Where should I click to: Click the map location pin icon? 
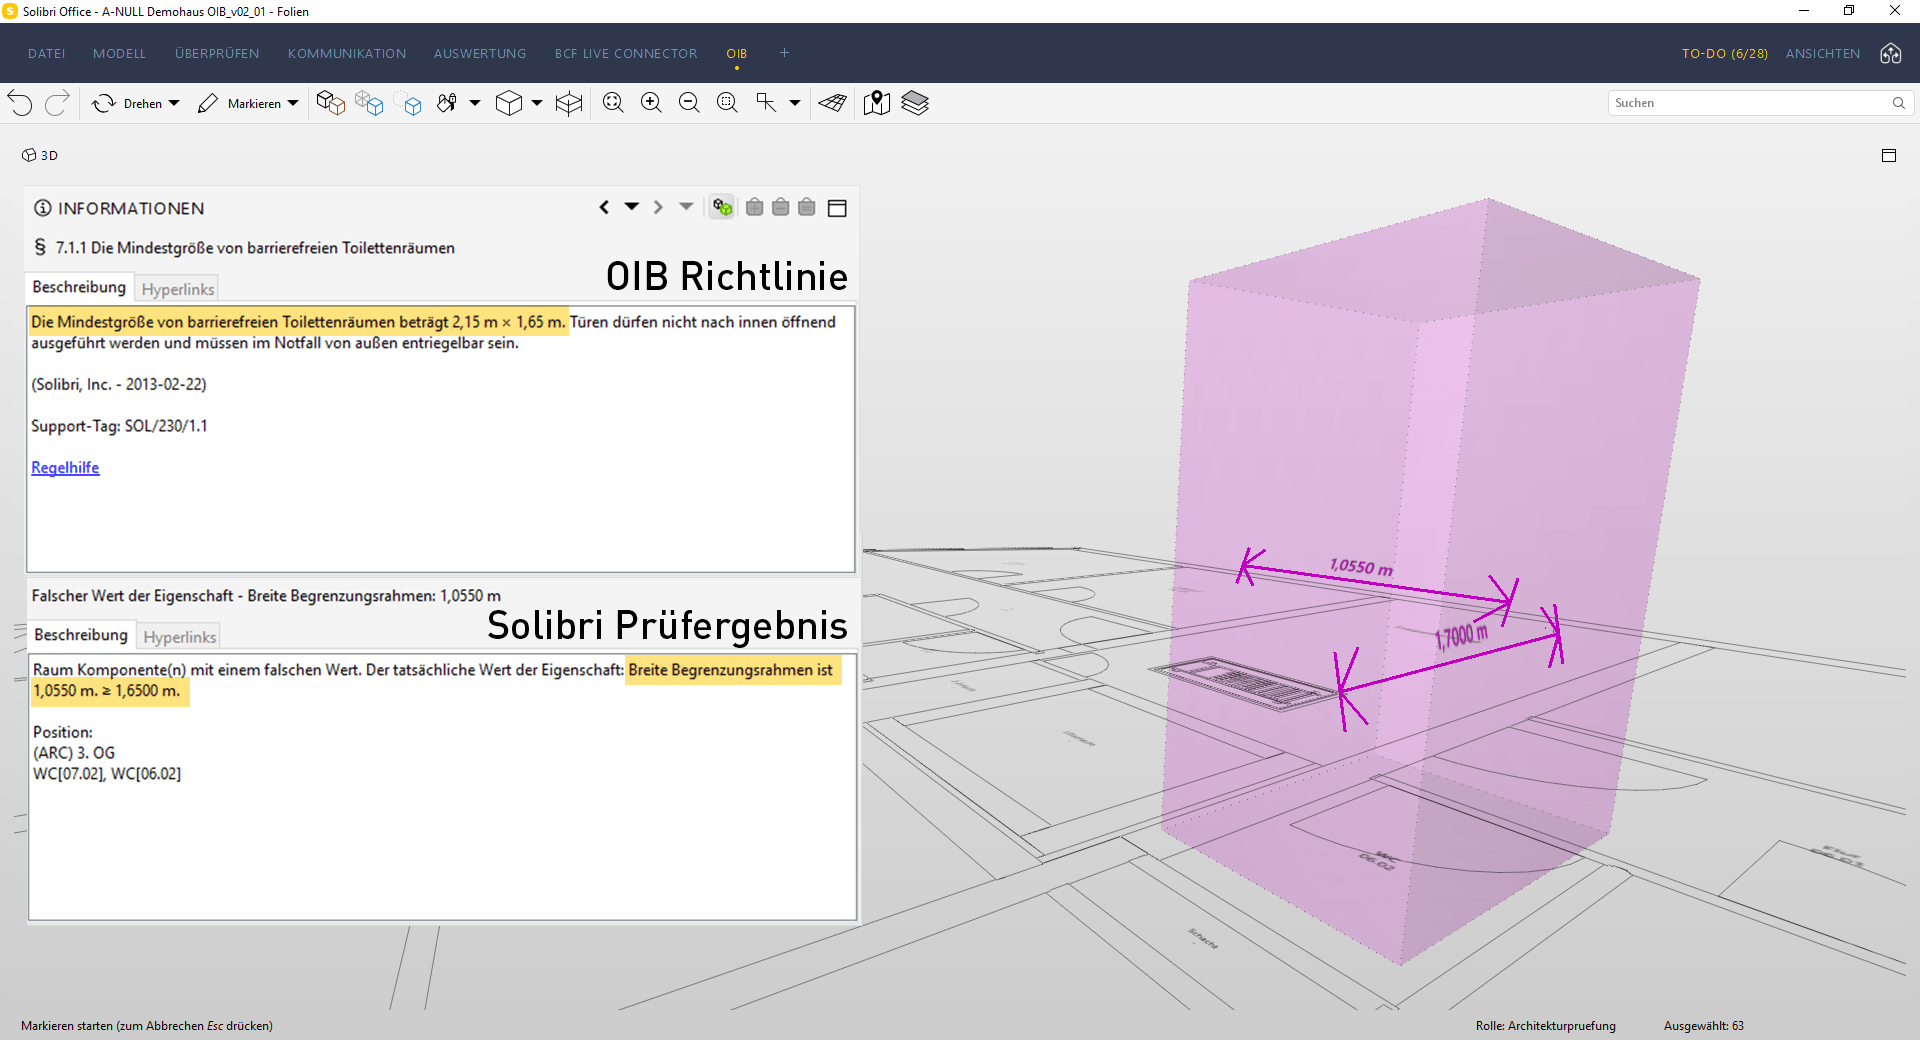[x=877, y=103]
